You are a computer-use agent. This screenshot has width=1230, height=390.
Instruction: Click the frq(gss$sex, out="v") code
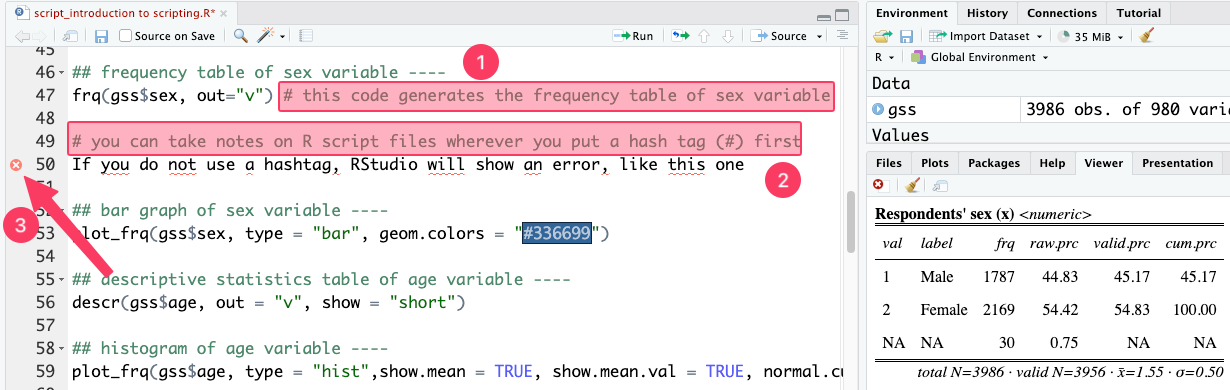(172, 95)
